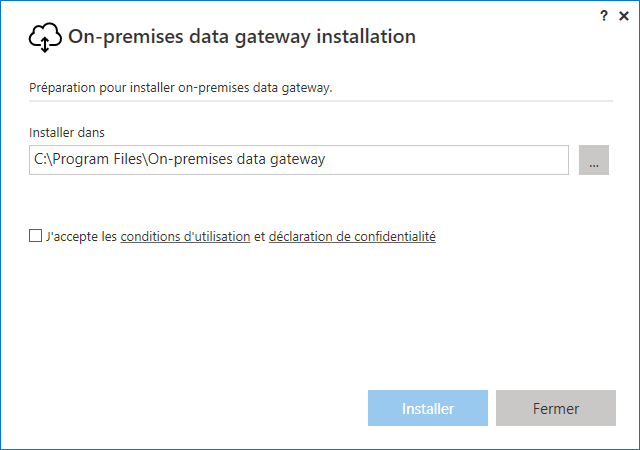Click the cloud upload gateway icon
Screen dimensions: 640x450
(45, 38)
